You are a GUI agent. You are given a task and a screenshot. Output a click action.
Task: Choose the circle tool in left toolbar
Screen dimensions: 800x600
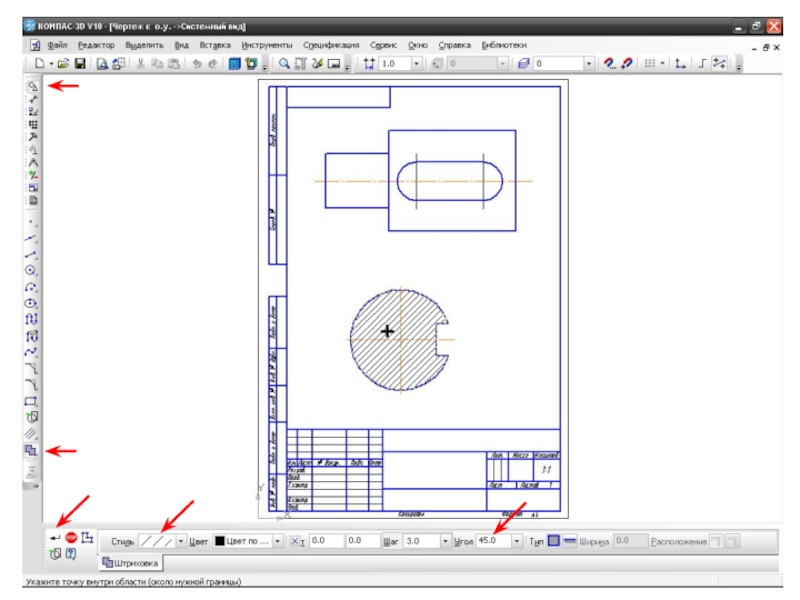[32, 270]
